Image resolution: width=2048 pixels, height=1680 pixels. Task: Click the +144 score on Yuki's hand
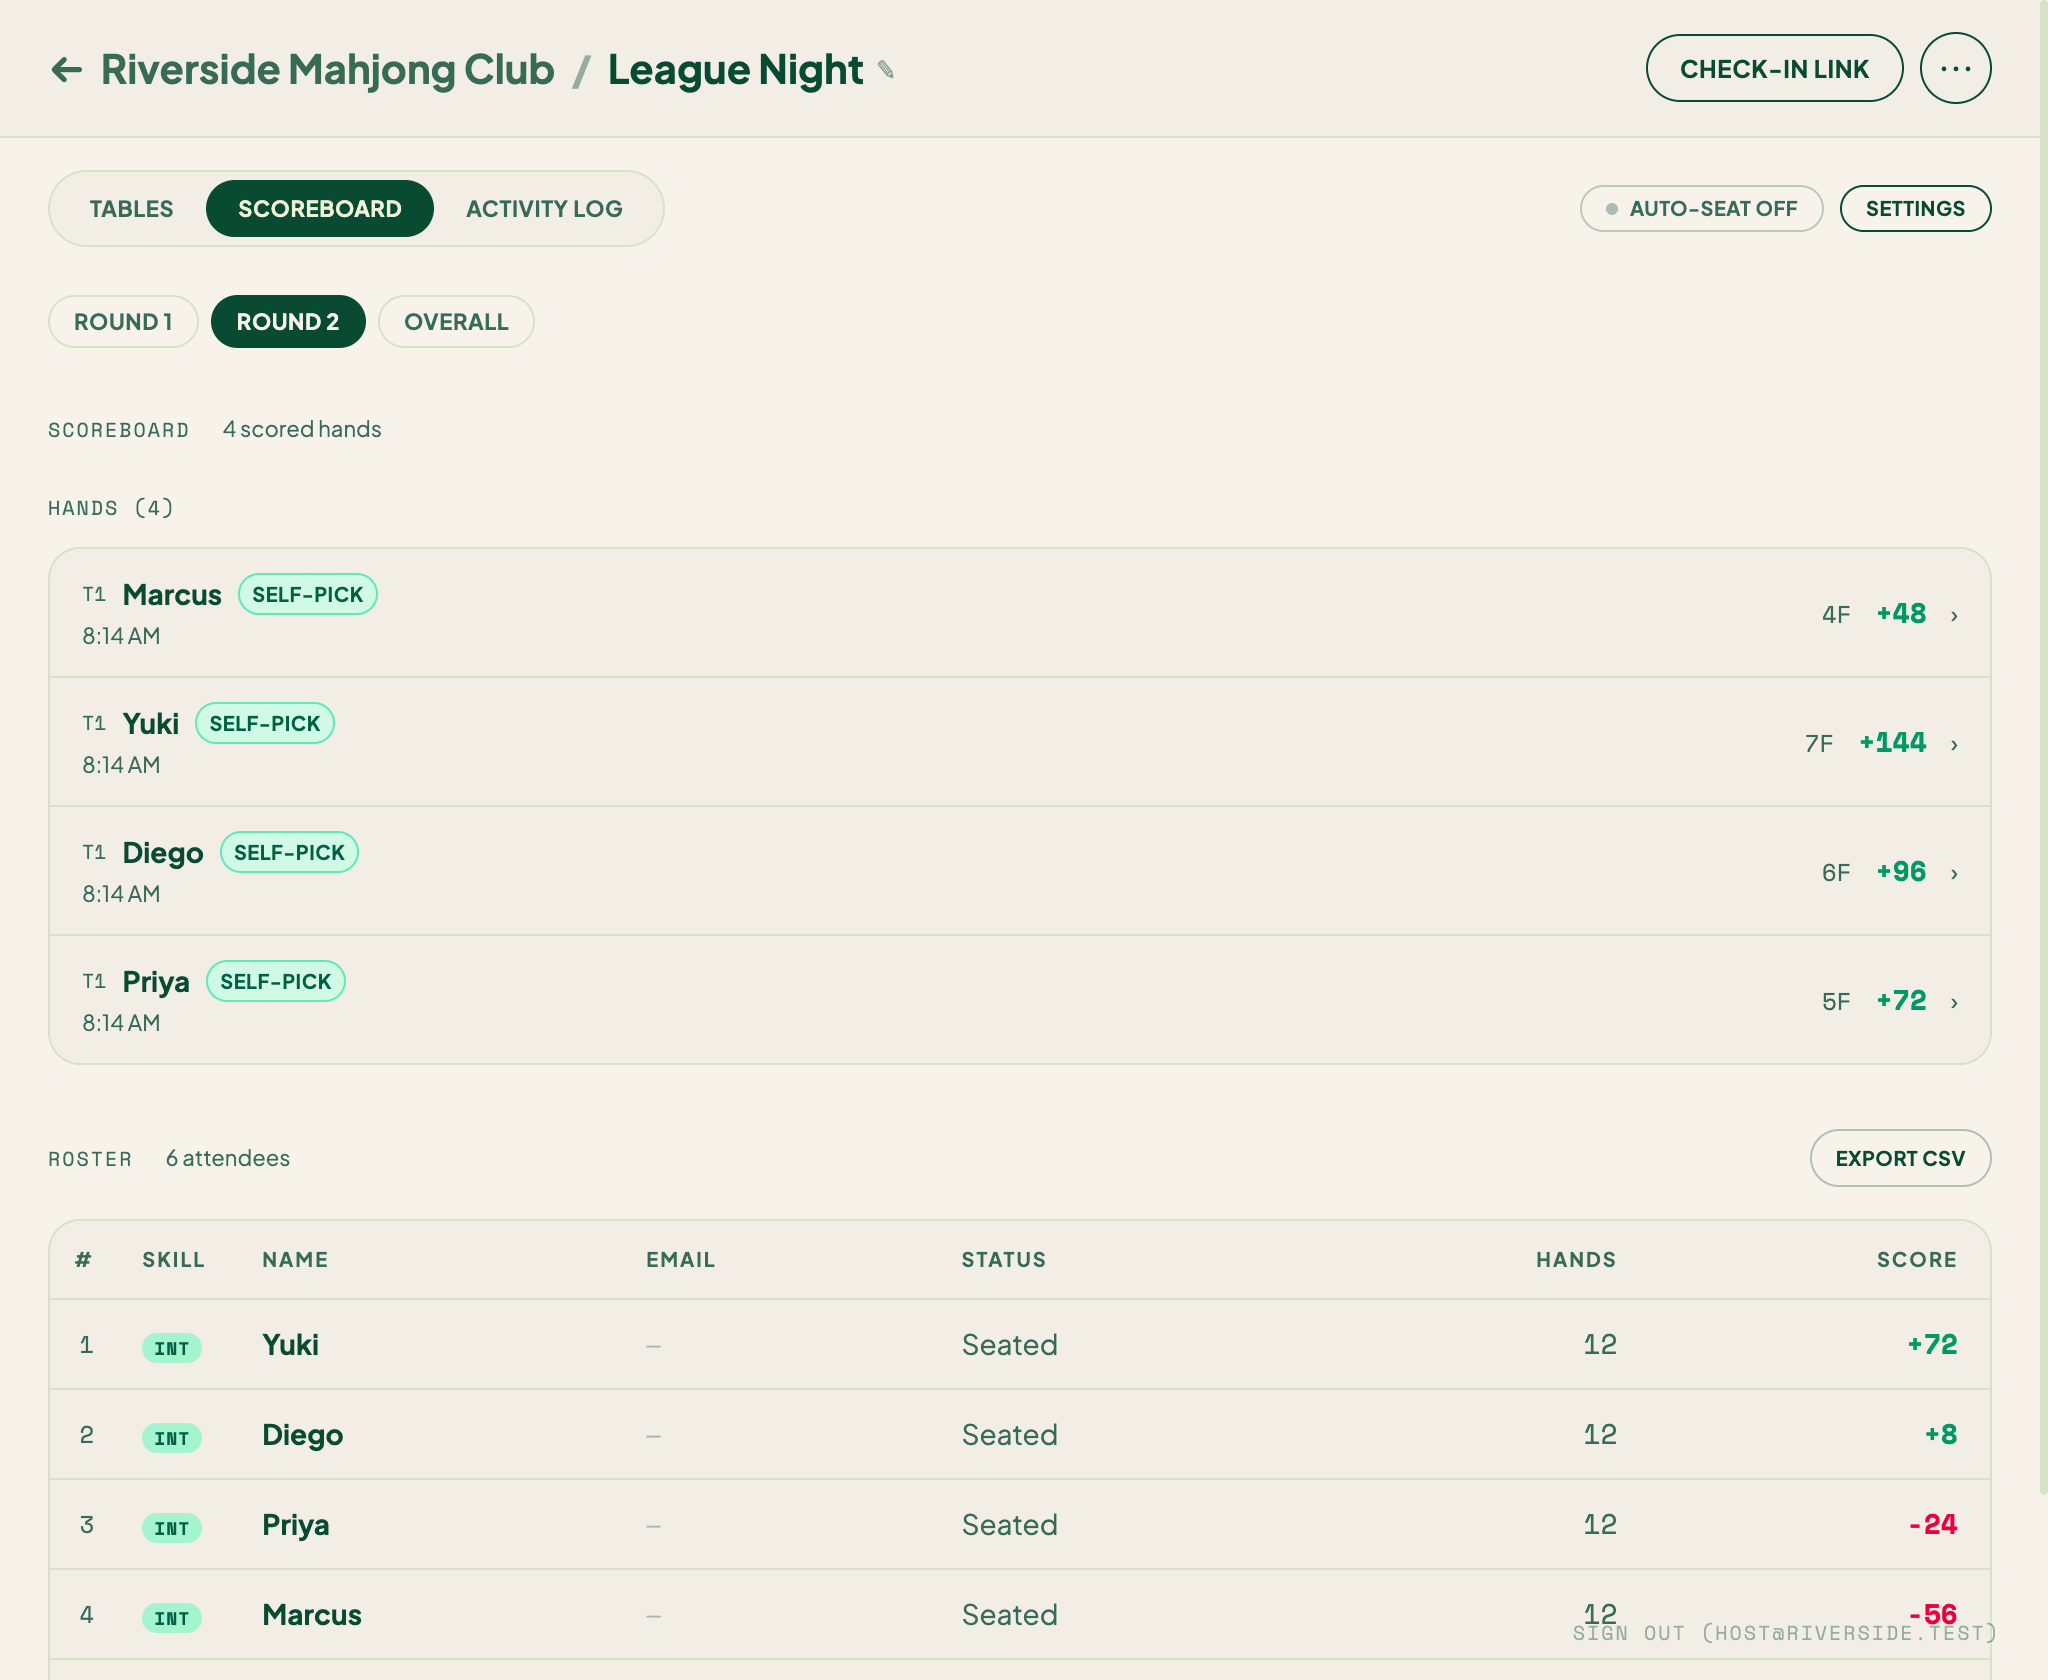pos(1892,743)
